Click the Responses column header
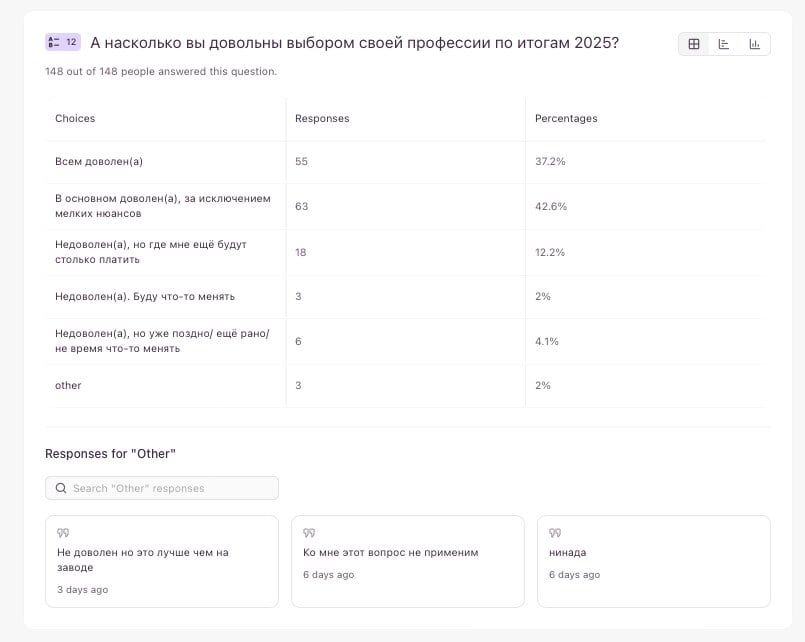 (322, 118)
